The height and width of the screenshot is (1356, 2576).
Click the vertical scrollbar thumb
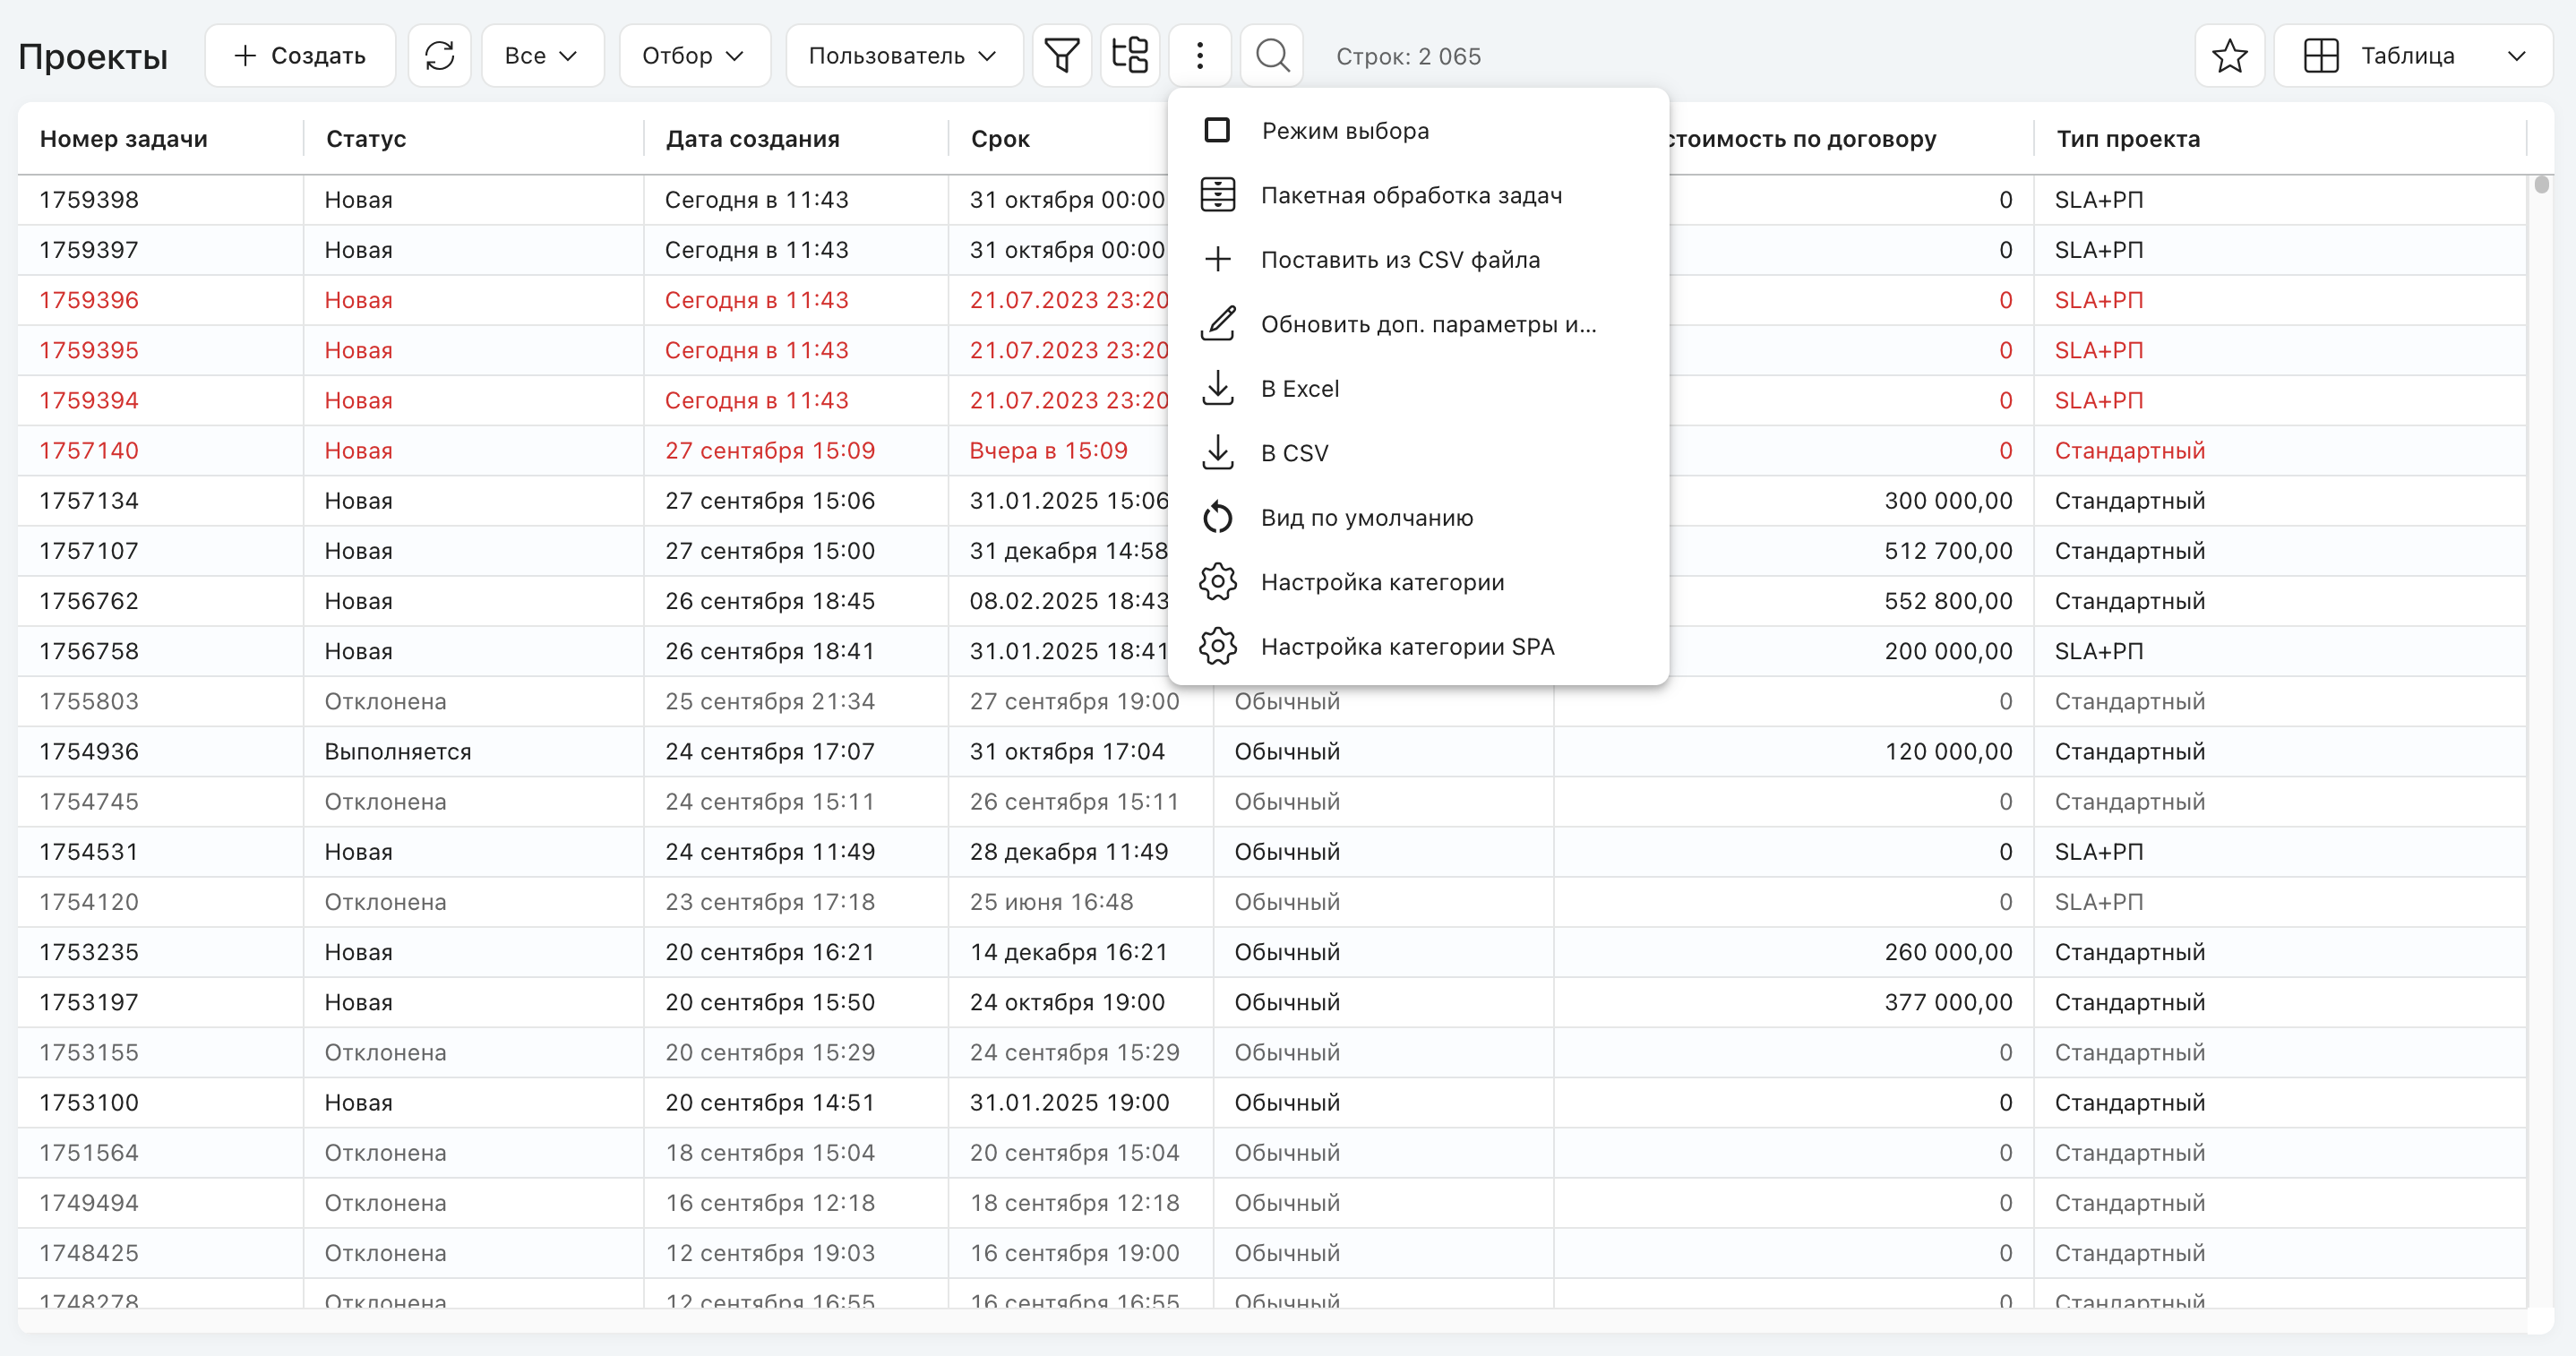(x=2541, y=184)
